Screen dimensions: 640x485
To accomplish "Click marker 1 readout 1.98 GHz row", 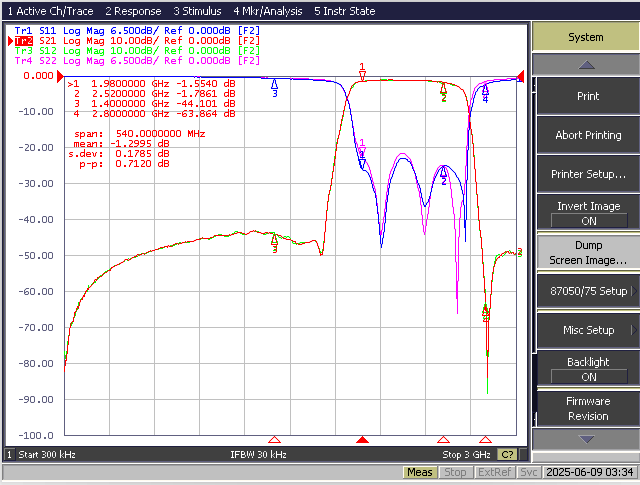I will click(x=151, y=84).
